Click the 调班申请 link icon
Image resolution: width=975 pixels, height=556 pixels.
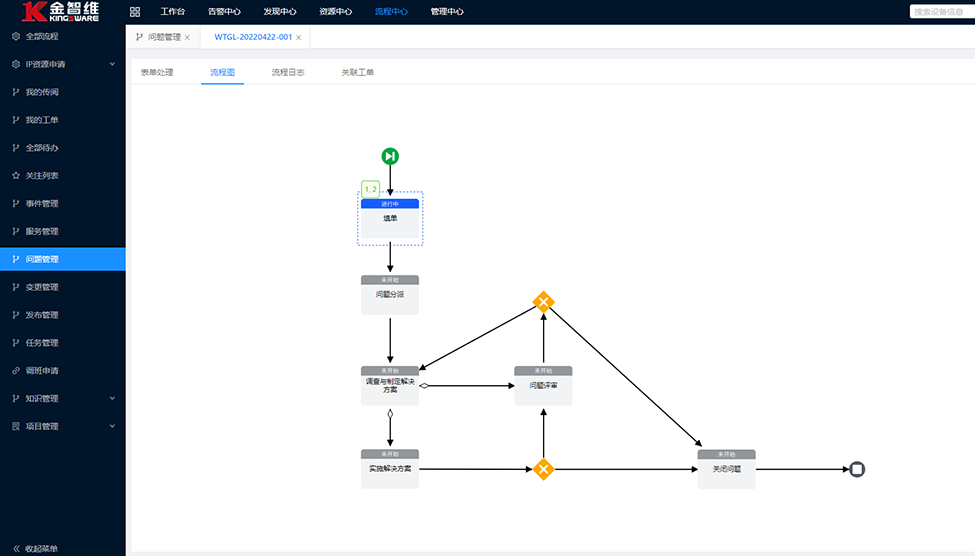pyautogui.click(x=16, y=371)
